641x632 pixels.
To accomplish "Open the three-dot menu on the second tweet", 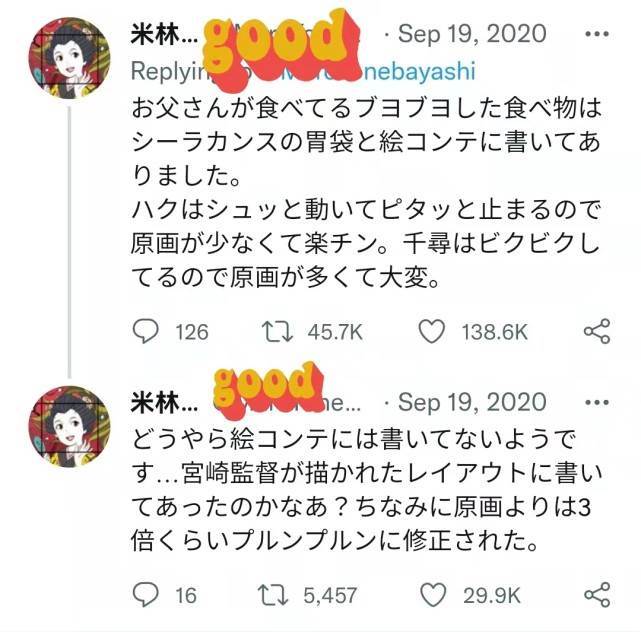I will point(597,403).
